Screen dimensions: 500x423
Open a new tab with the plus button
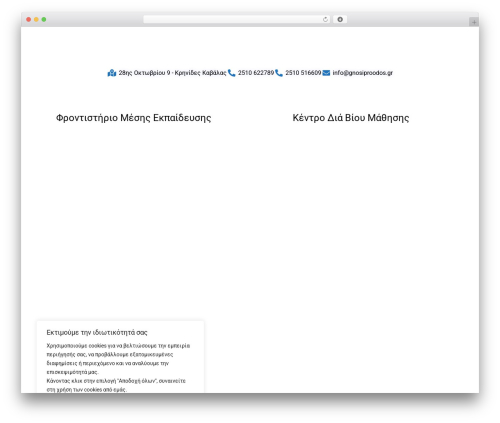click(474, 22)
